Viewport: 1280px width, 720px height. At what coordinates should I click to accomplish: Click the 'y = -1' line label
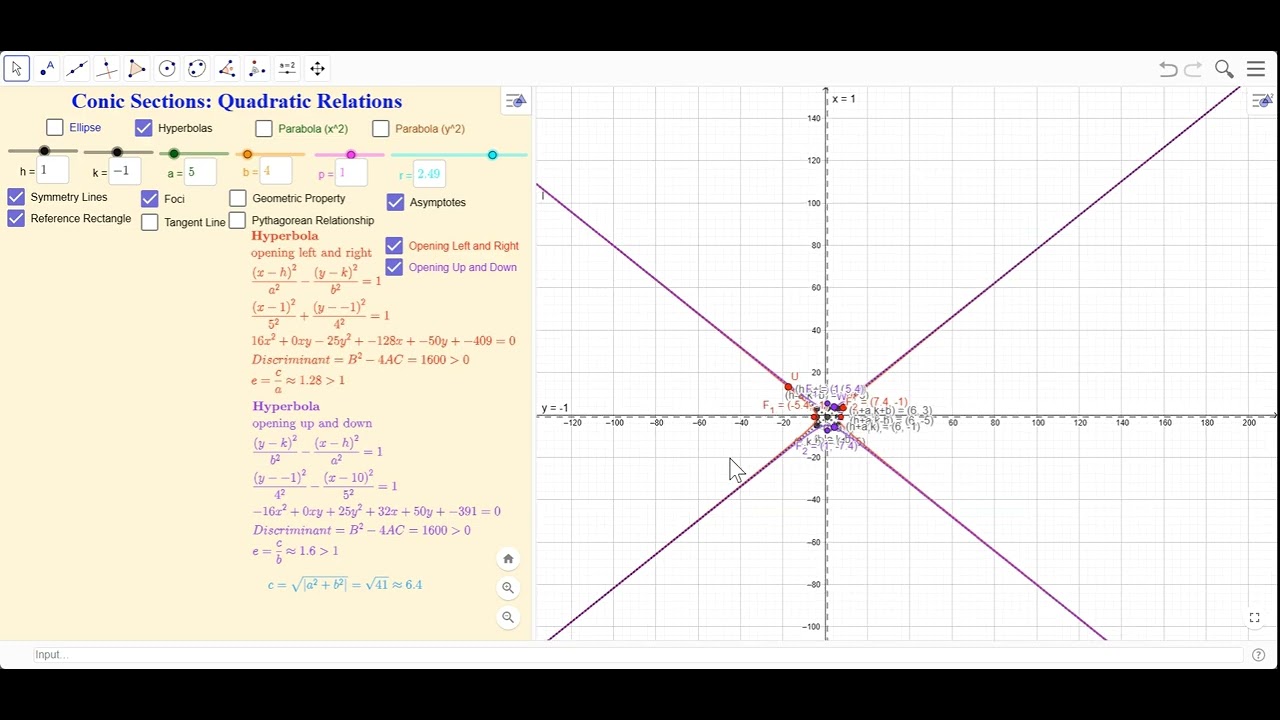(x=555, y=408)
